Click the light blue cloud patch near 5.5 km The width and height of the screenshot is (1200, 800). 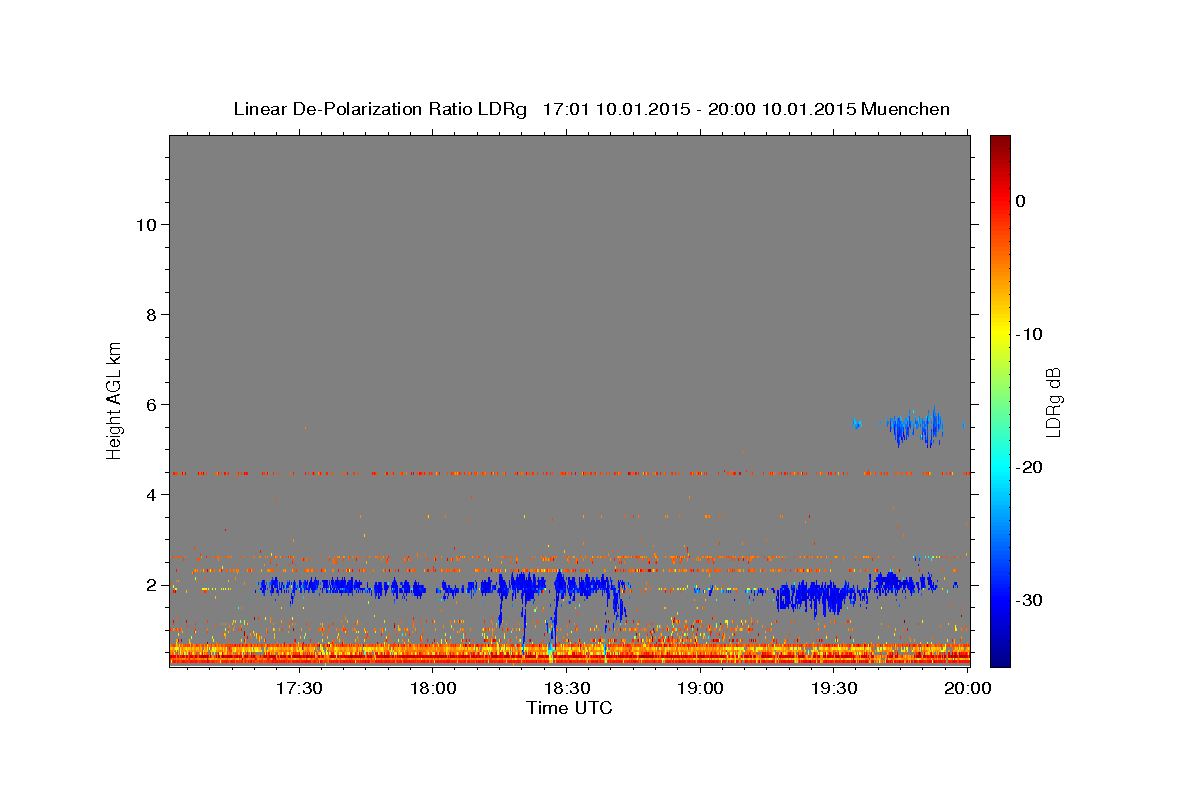coord(915,428)
